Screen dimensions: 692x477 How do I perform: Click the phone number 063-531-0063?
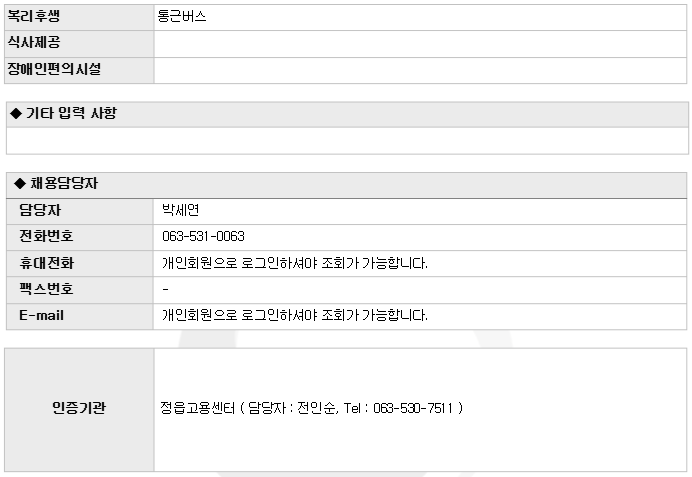tap(203, 237)
